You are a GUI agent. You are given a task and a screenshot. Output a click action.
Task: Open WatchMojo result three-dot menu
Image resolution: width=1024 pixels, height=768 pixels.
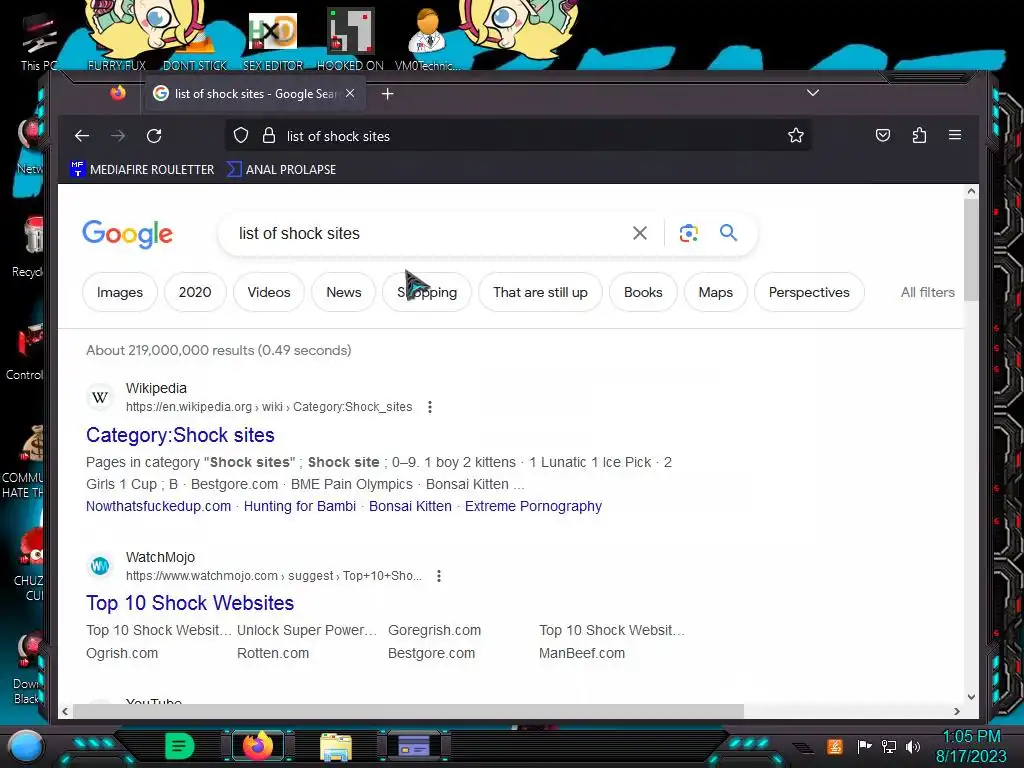(x=439, y=576)
